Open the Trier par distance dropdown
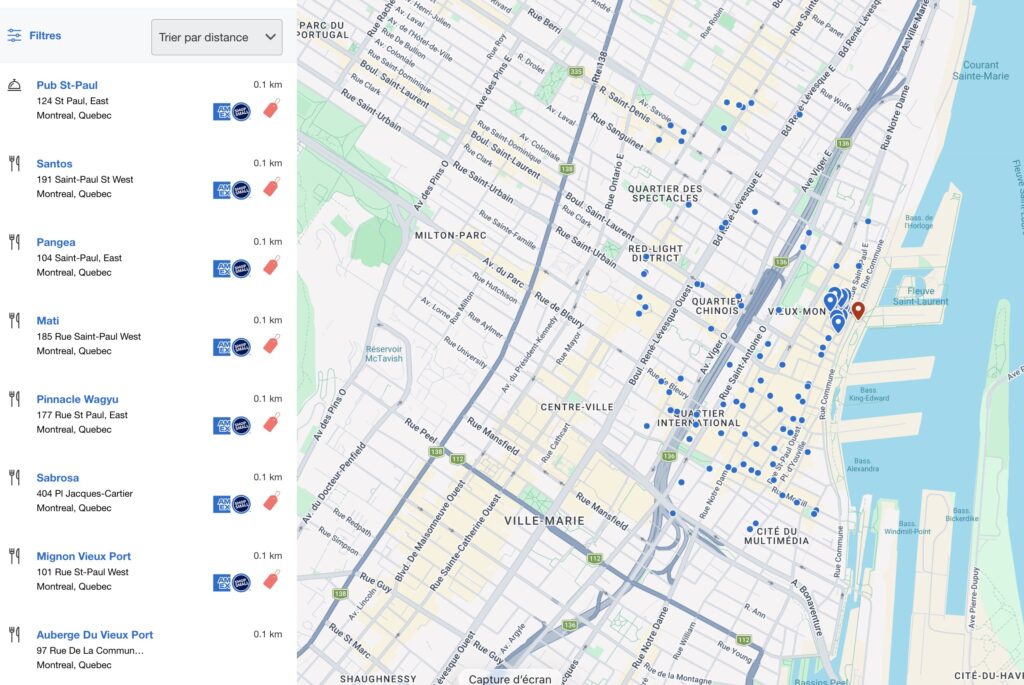Image resolution: width=1024 pixels, height=685 pixels. [217, 37]
